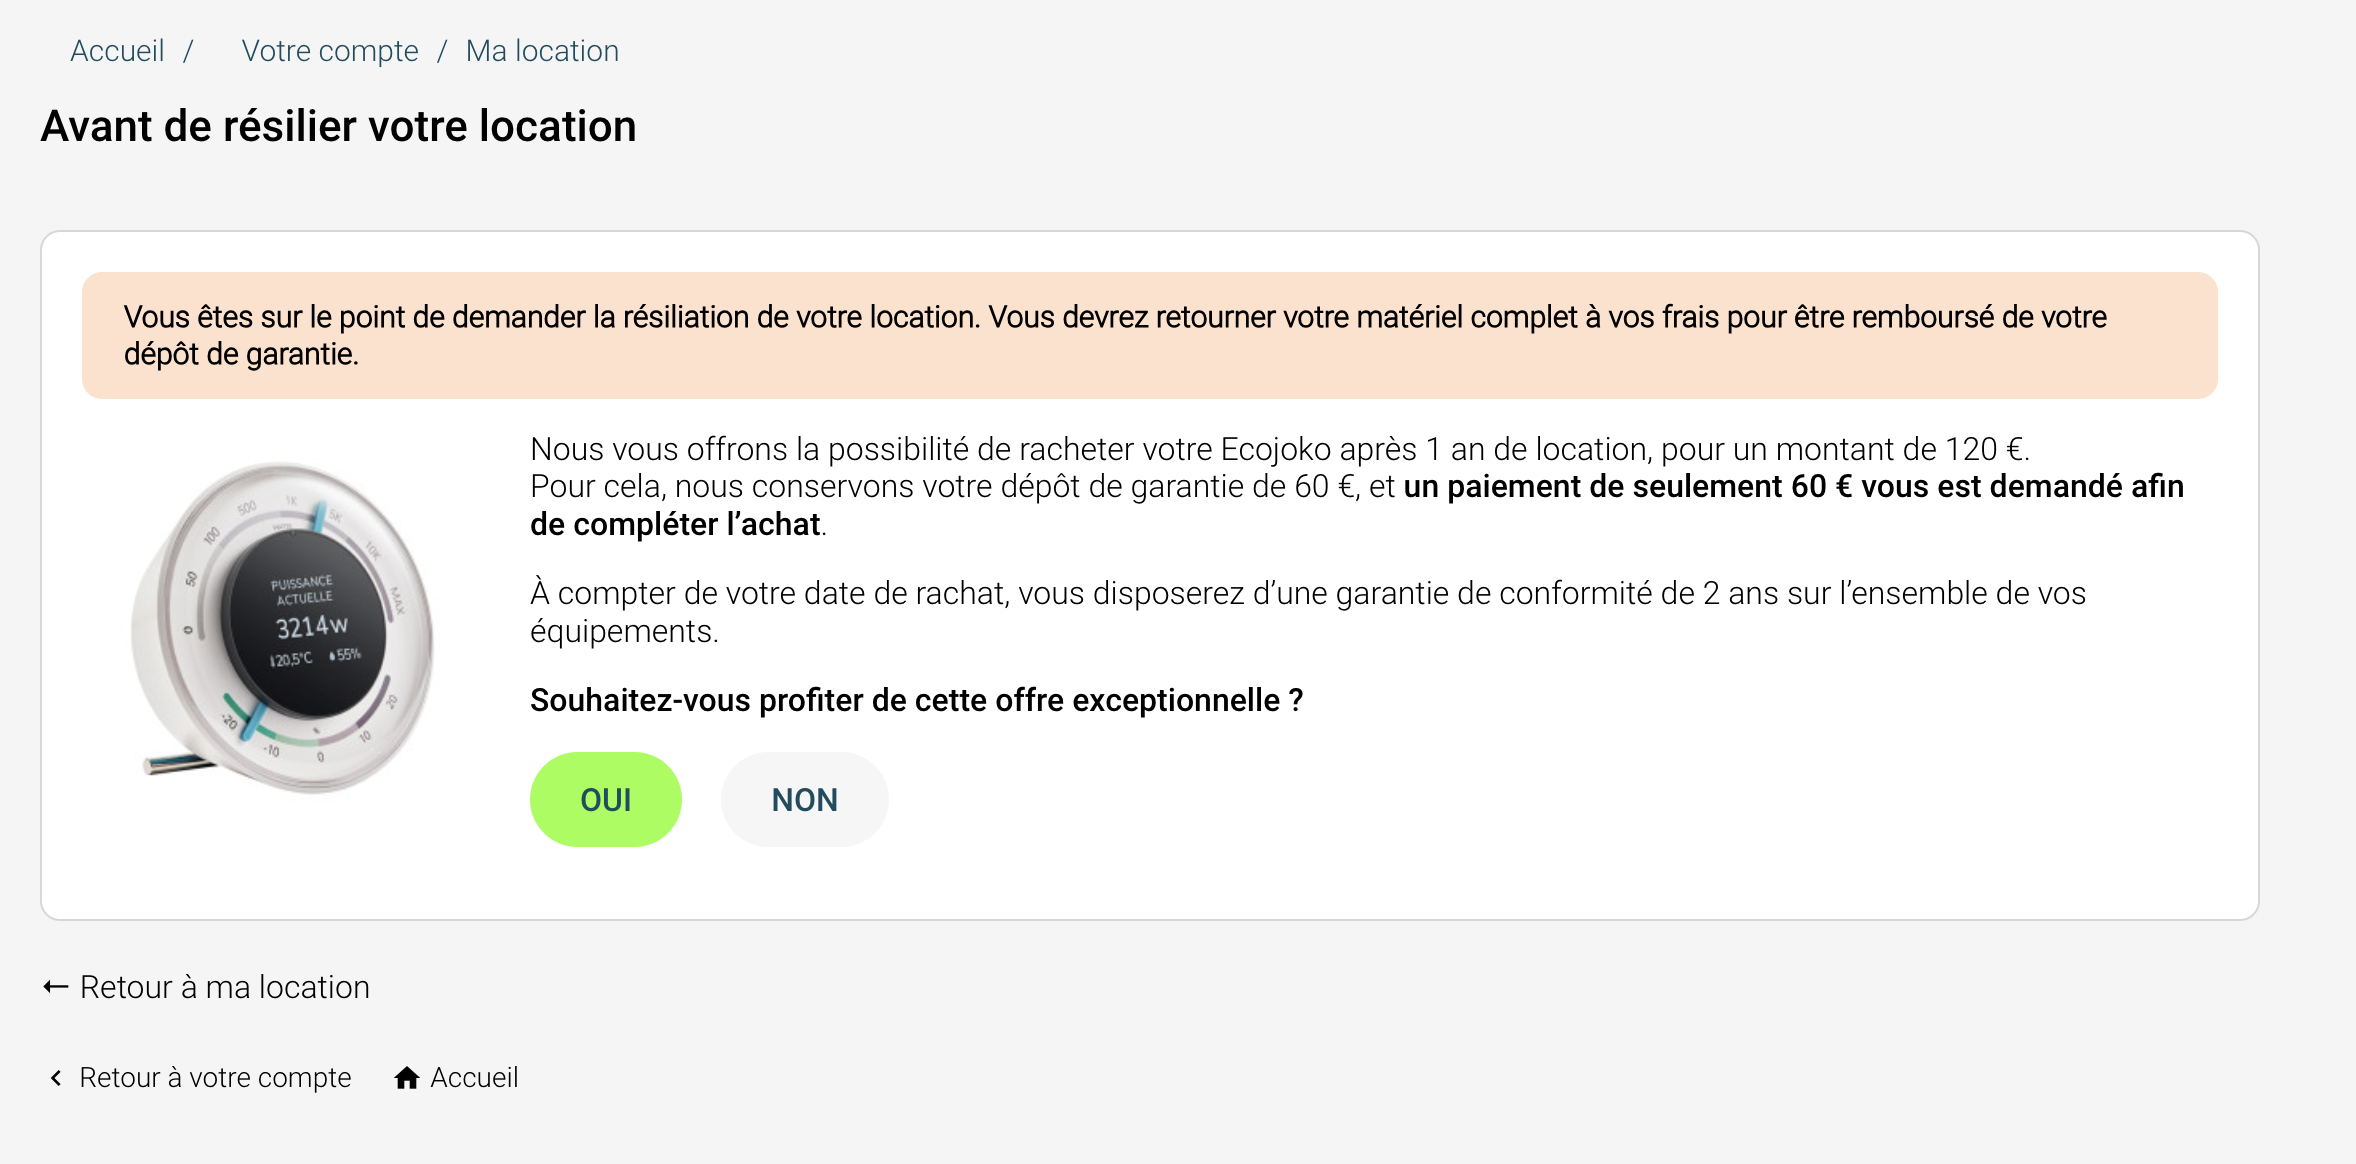
Task: Click the Souhaitez-vous profiter question text
Action: point(916,700)
